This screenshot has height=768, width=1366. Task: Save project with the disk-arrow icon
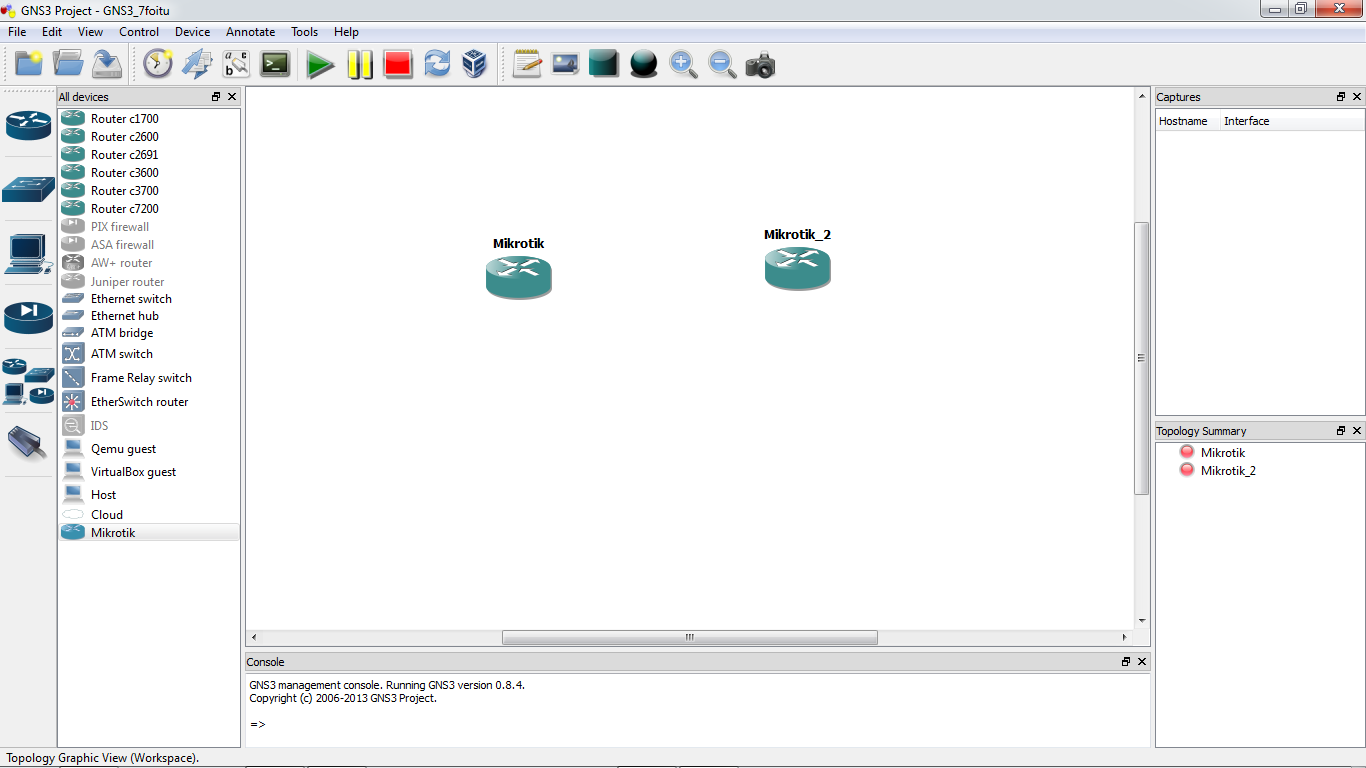coord(107,64)
